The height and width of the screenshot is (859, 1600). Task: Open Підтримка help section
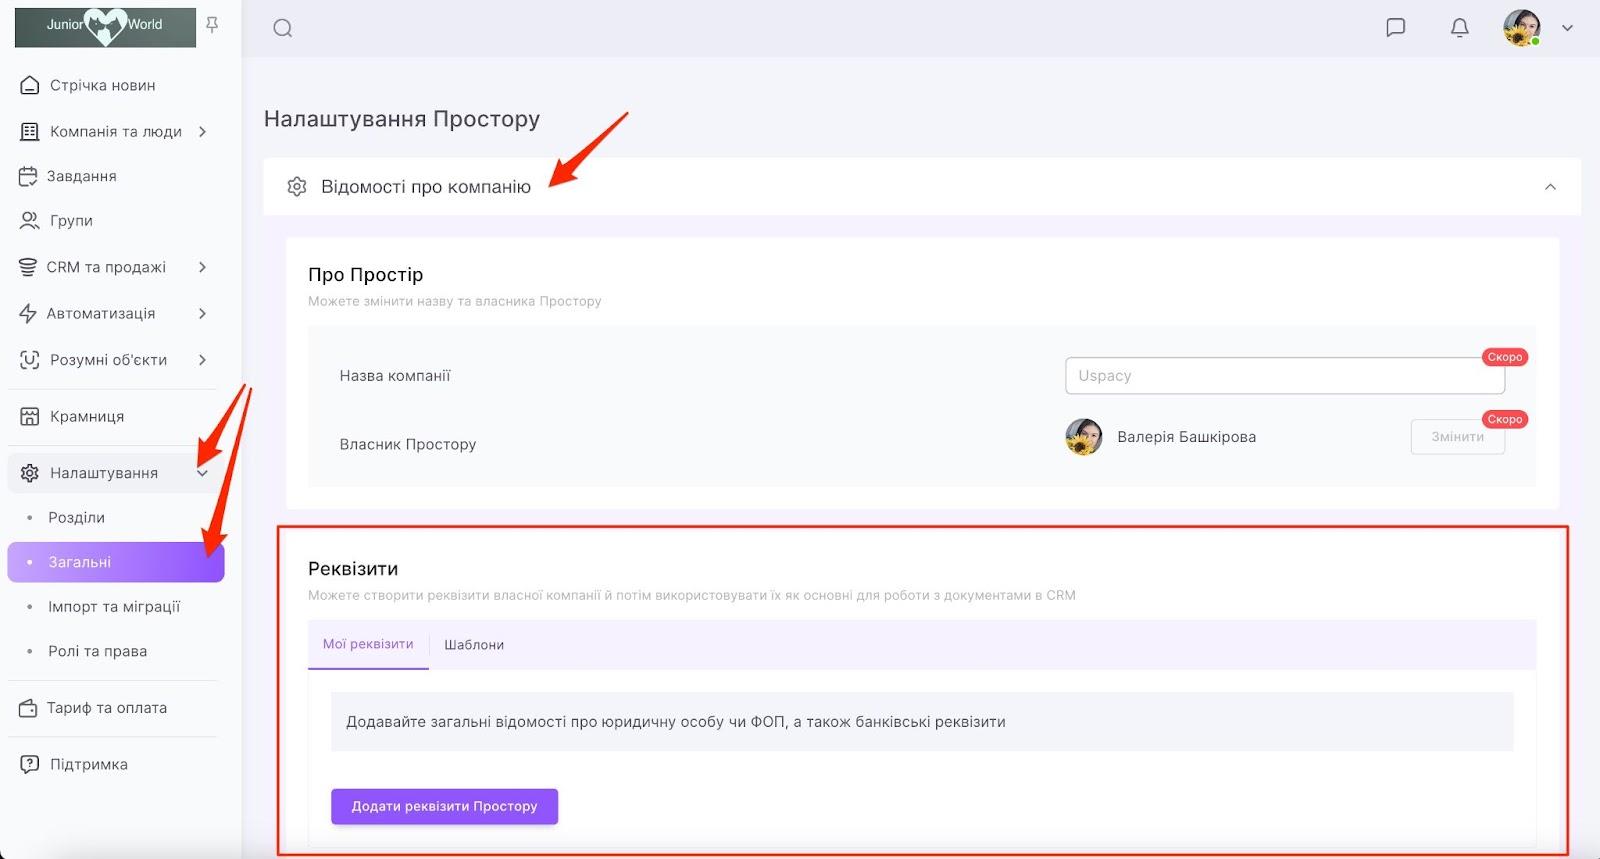pyautogui.click(x=89, y=765)
